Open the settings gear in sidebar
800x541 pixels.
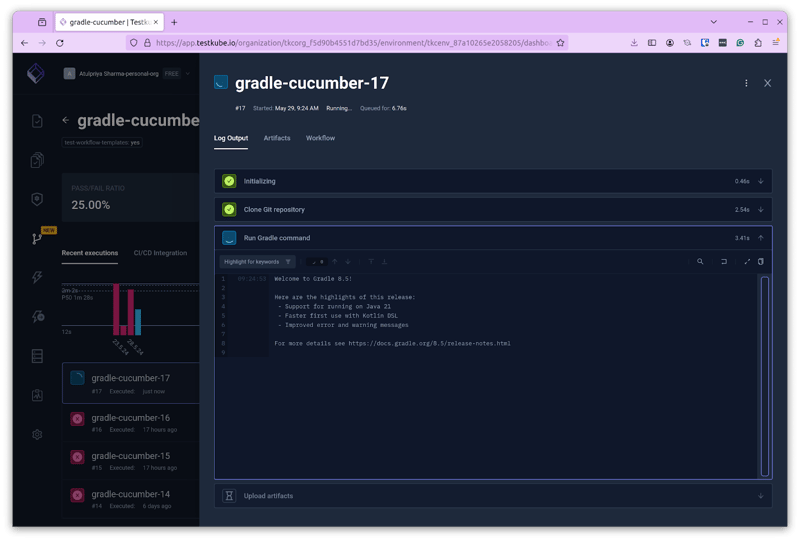click(x=37, y=434)
